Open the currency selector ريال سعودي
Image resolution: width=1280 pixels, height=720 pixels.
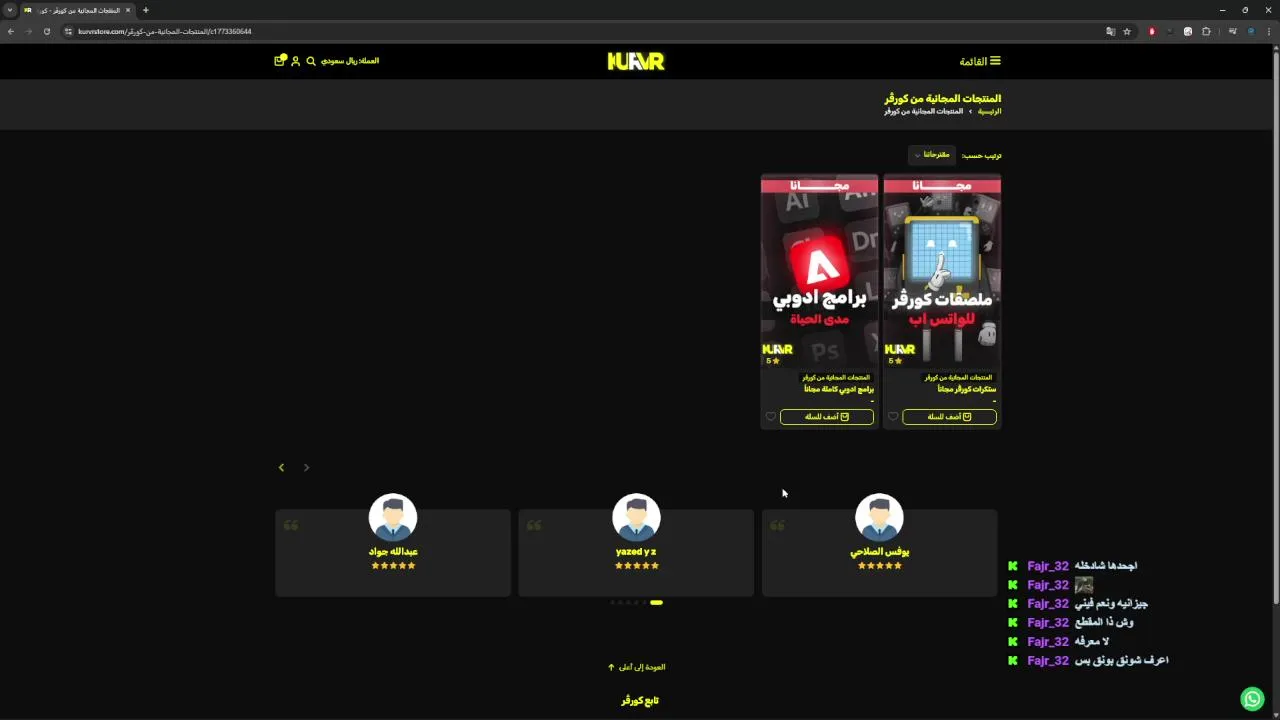coord(350,61)
